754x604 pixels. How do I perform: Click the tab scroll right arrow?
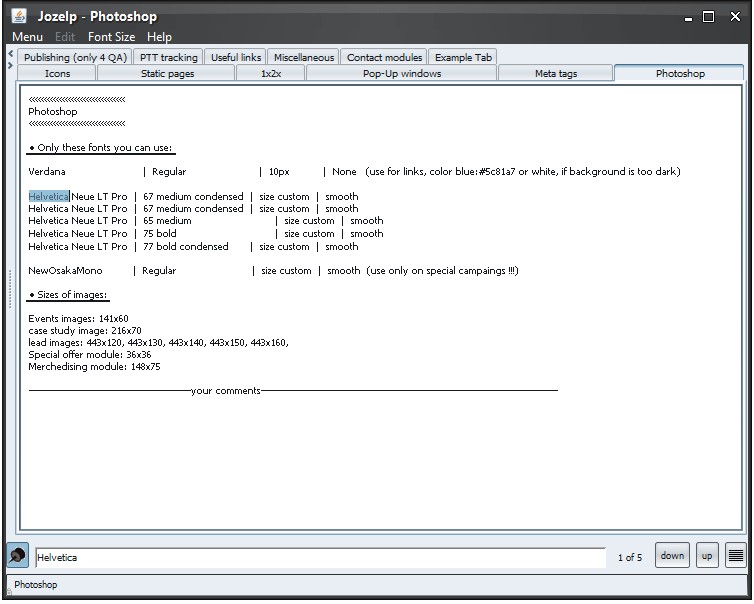pyautogui.click(x=11, y=64)
